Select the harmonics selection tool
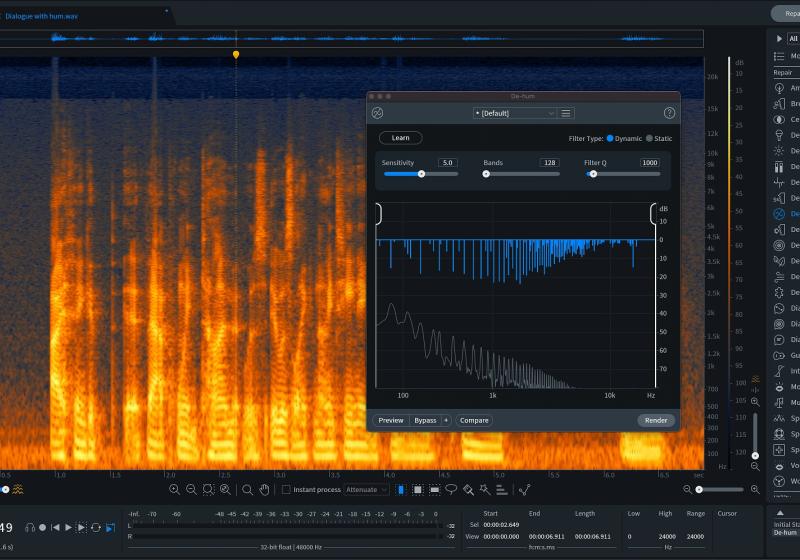The width and height of the screenshot is (800, 560). [502, 490]
